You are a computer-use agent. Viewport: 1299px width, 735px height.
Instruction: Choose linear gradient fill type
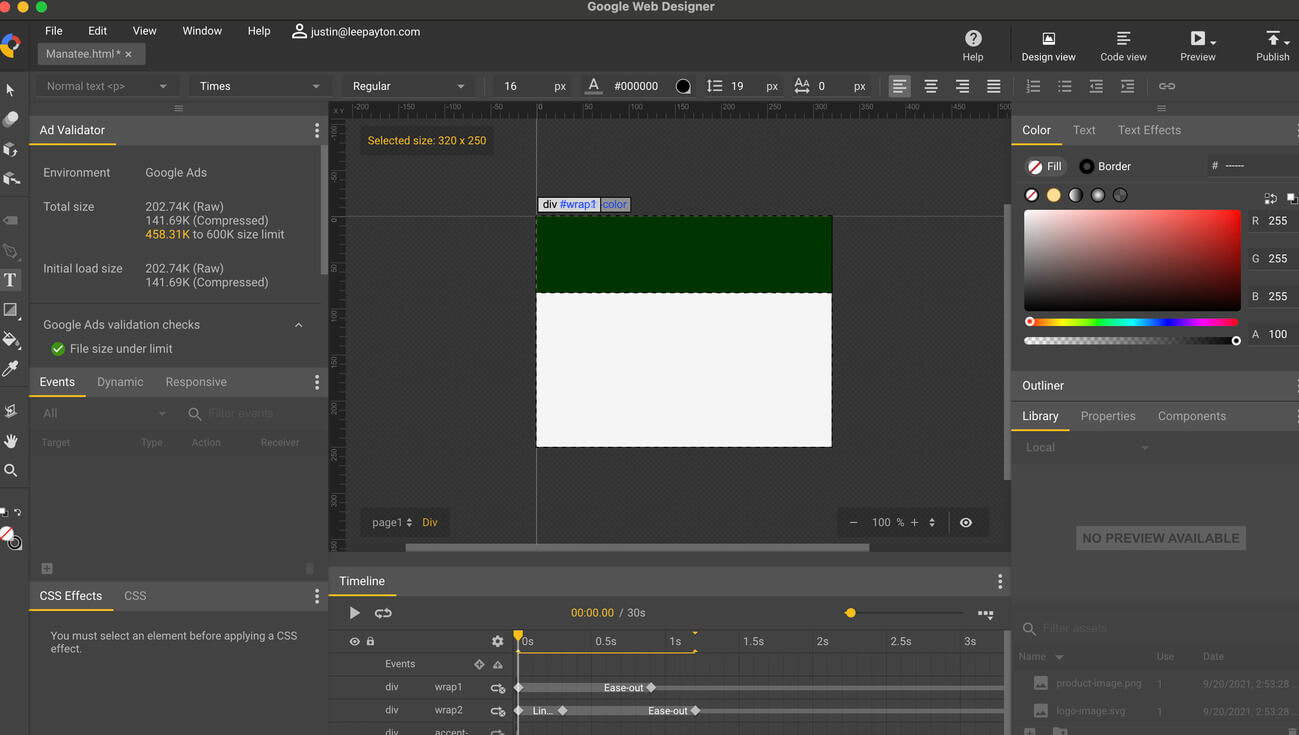pyautogui.click(x=1076, y=195)
